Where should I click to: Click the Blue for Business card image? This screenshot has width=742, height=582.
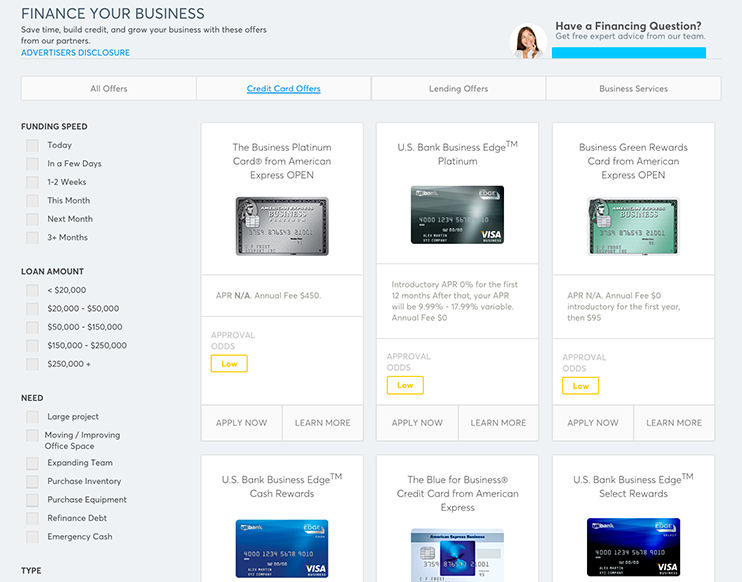point(457,556)
